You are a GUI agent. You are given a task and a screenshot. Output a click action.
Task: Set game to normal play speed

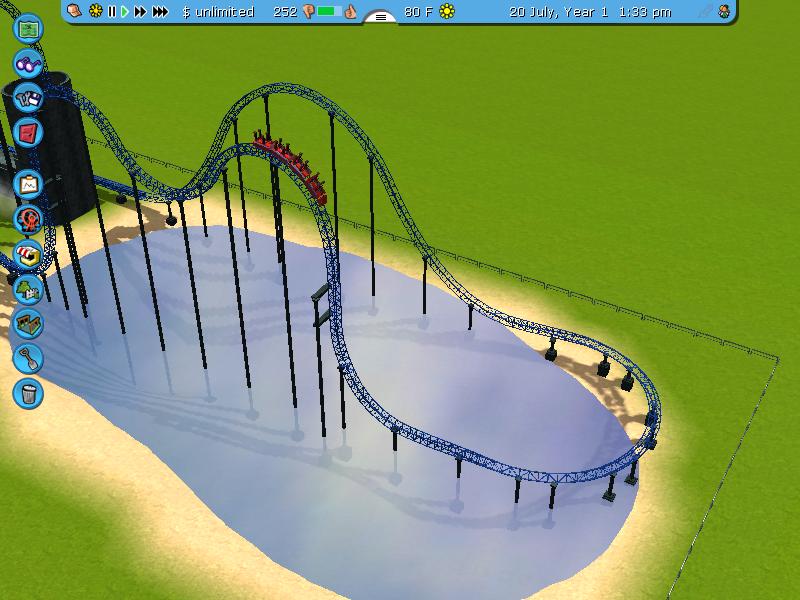124,11
